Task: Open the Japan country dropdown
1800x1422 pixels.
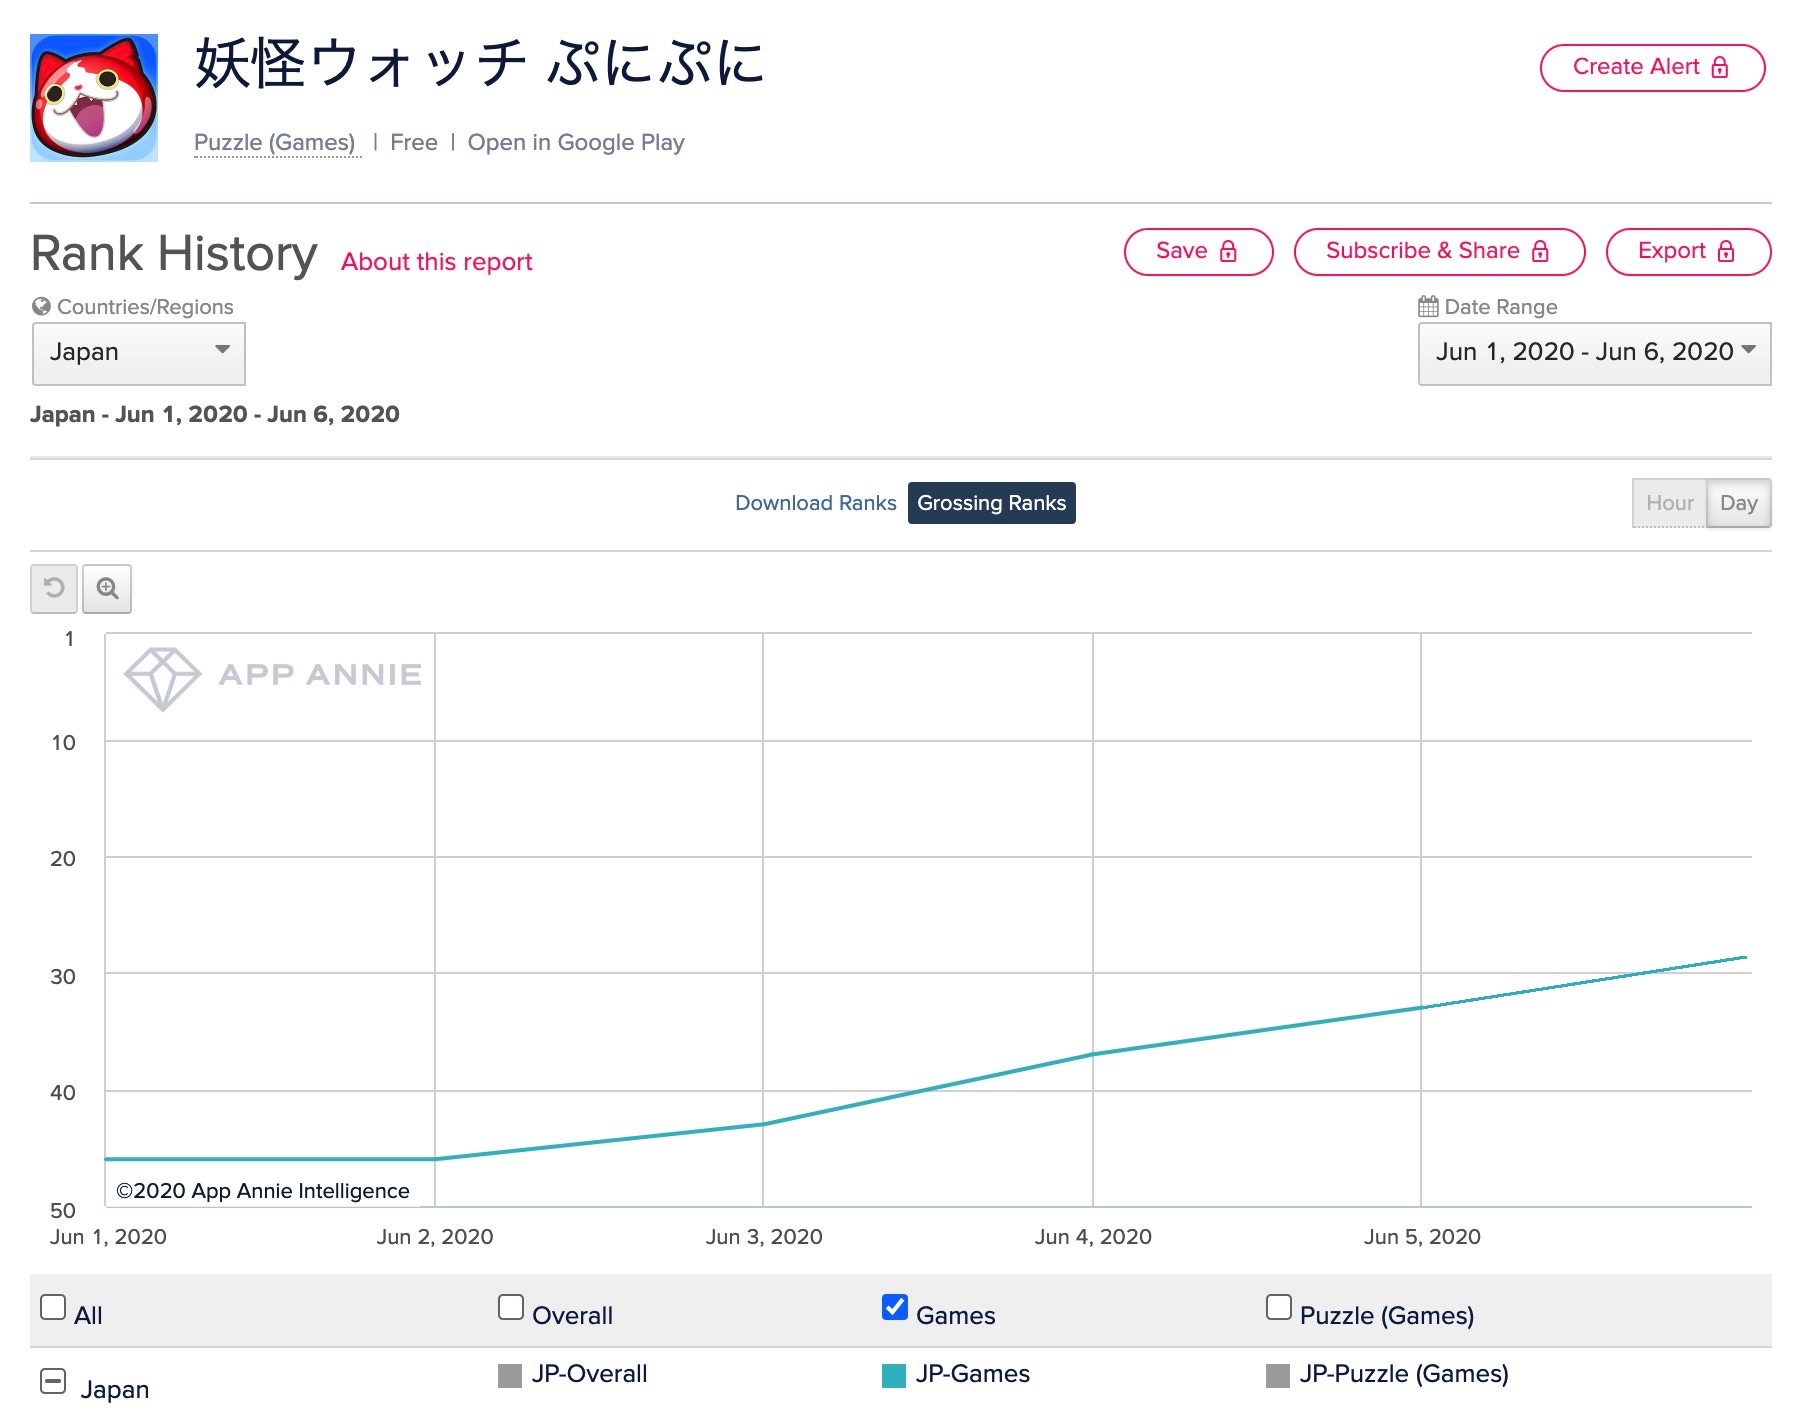Action: [x=139, y=353]
